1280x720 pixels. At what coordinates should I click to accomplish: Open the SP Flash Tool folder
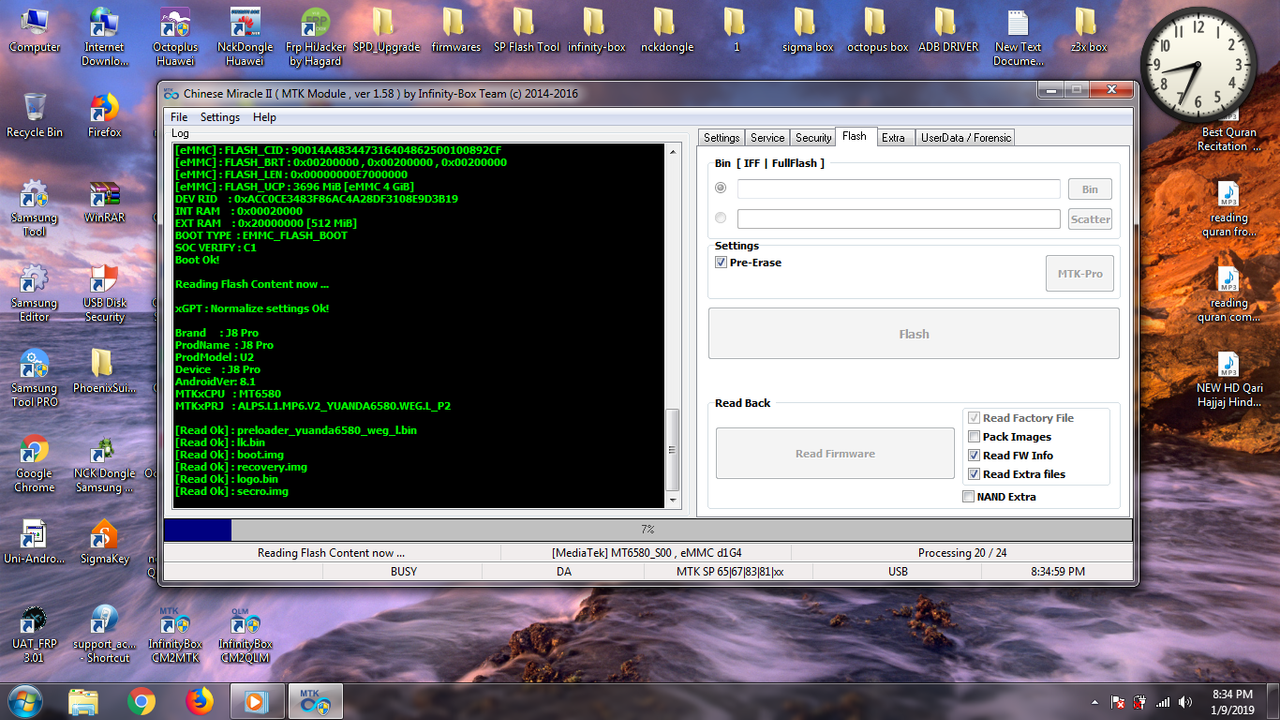point(526,31)
